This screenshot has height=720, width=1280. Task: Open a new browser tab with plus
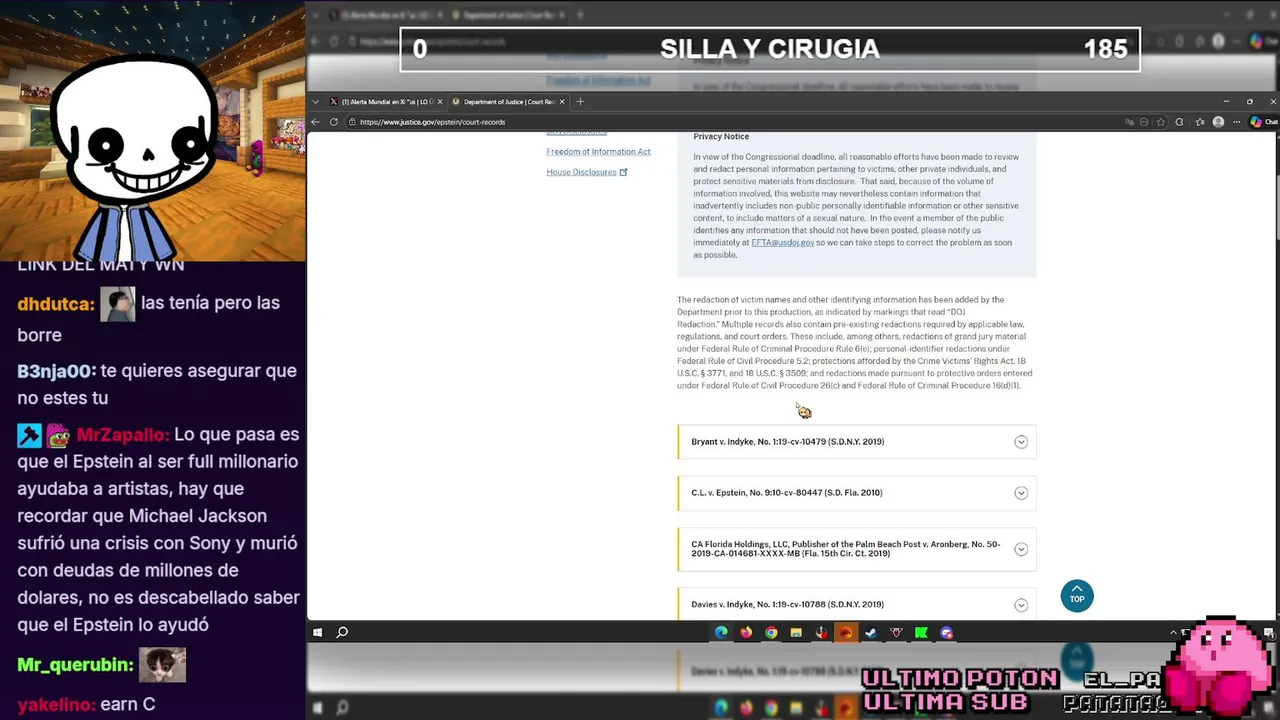click(x=580, y=102)
